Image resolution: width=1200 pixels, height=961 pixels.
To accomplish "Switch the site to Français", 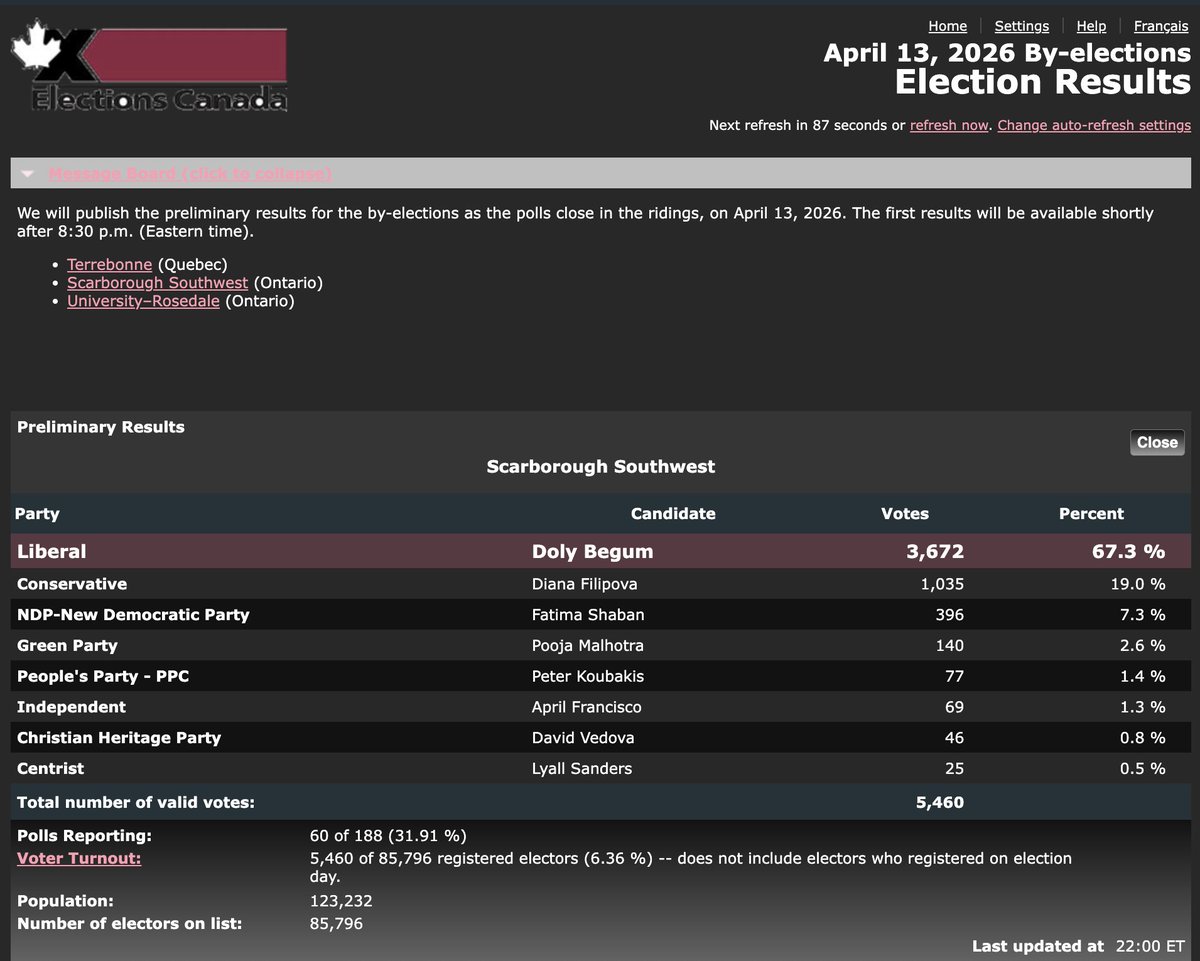I will pos(1161,26).
